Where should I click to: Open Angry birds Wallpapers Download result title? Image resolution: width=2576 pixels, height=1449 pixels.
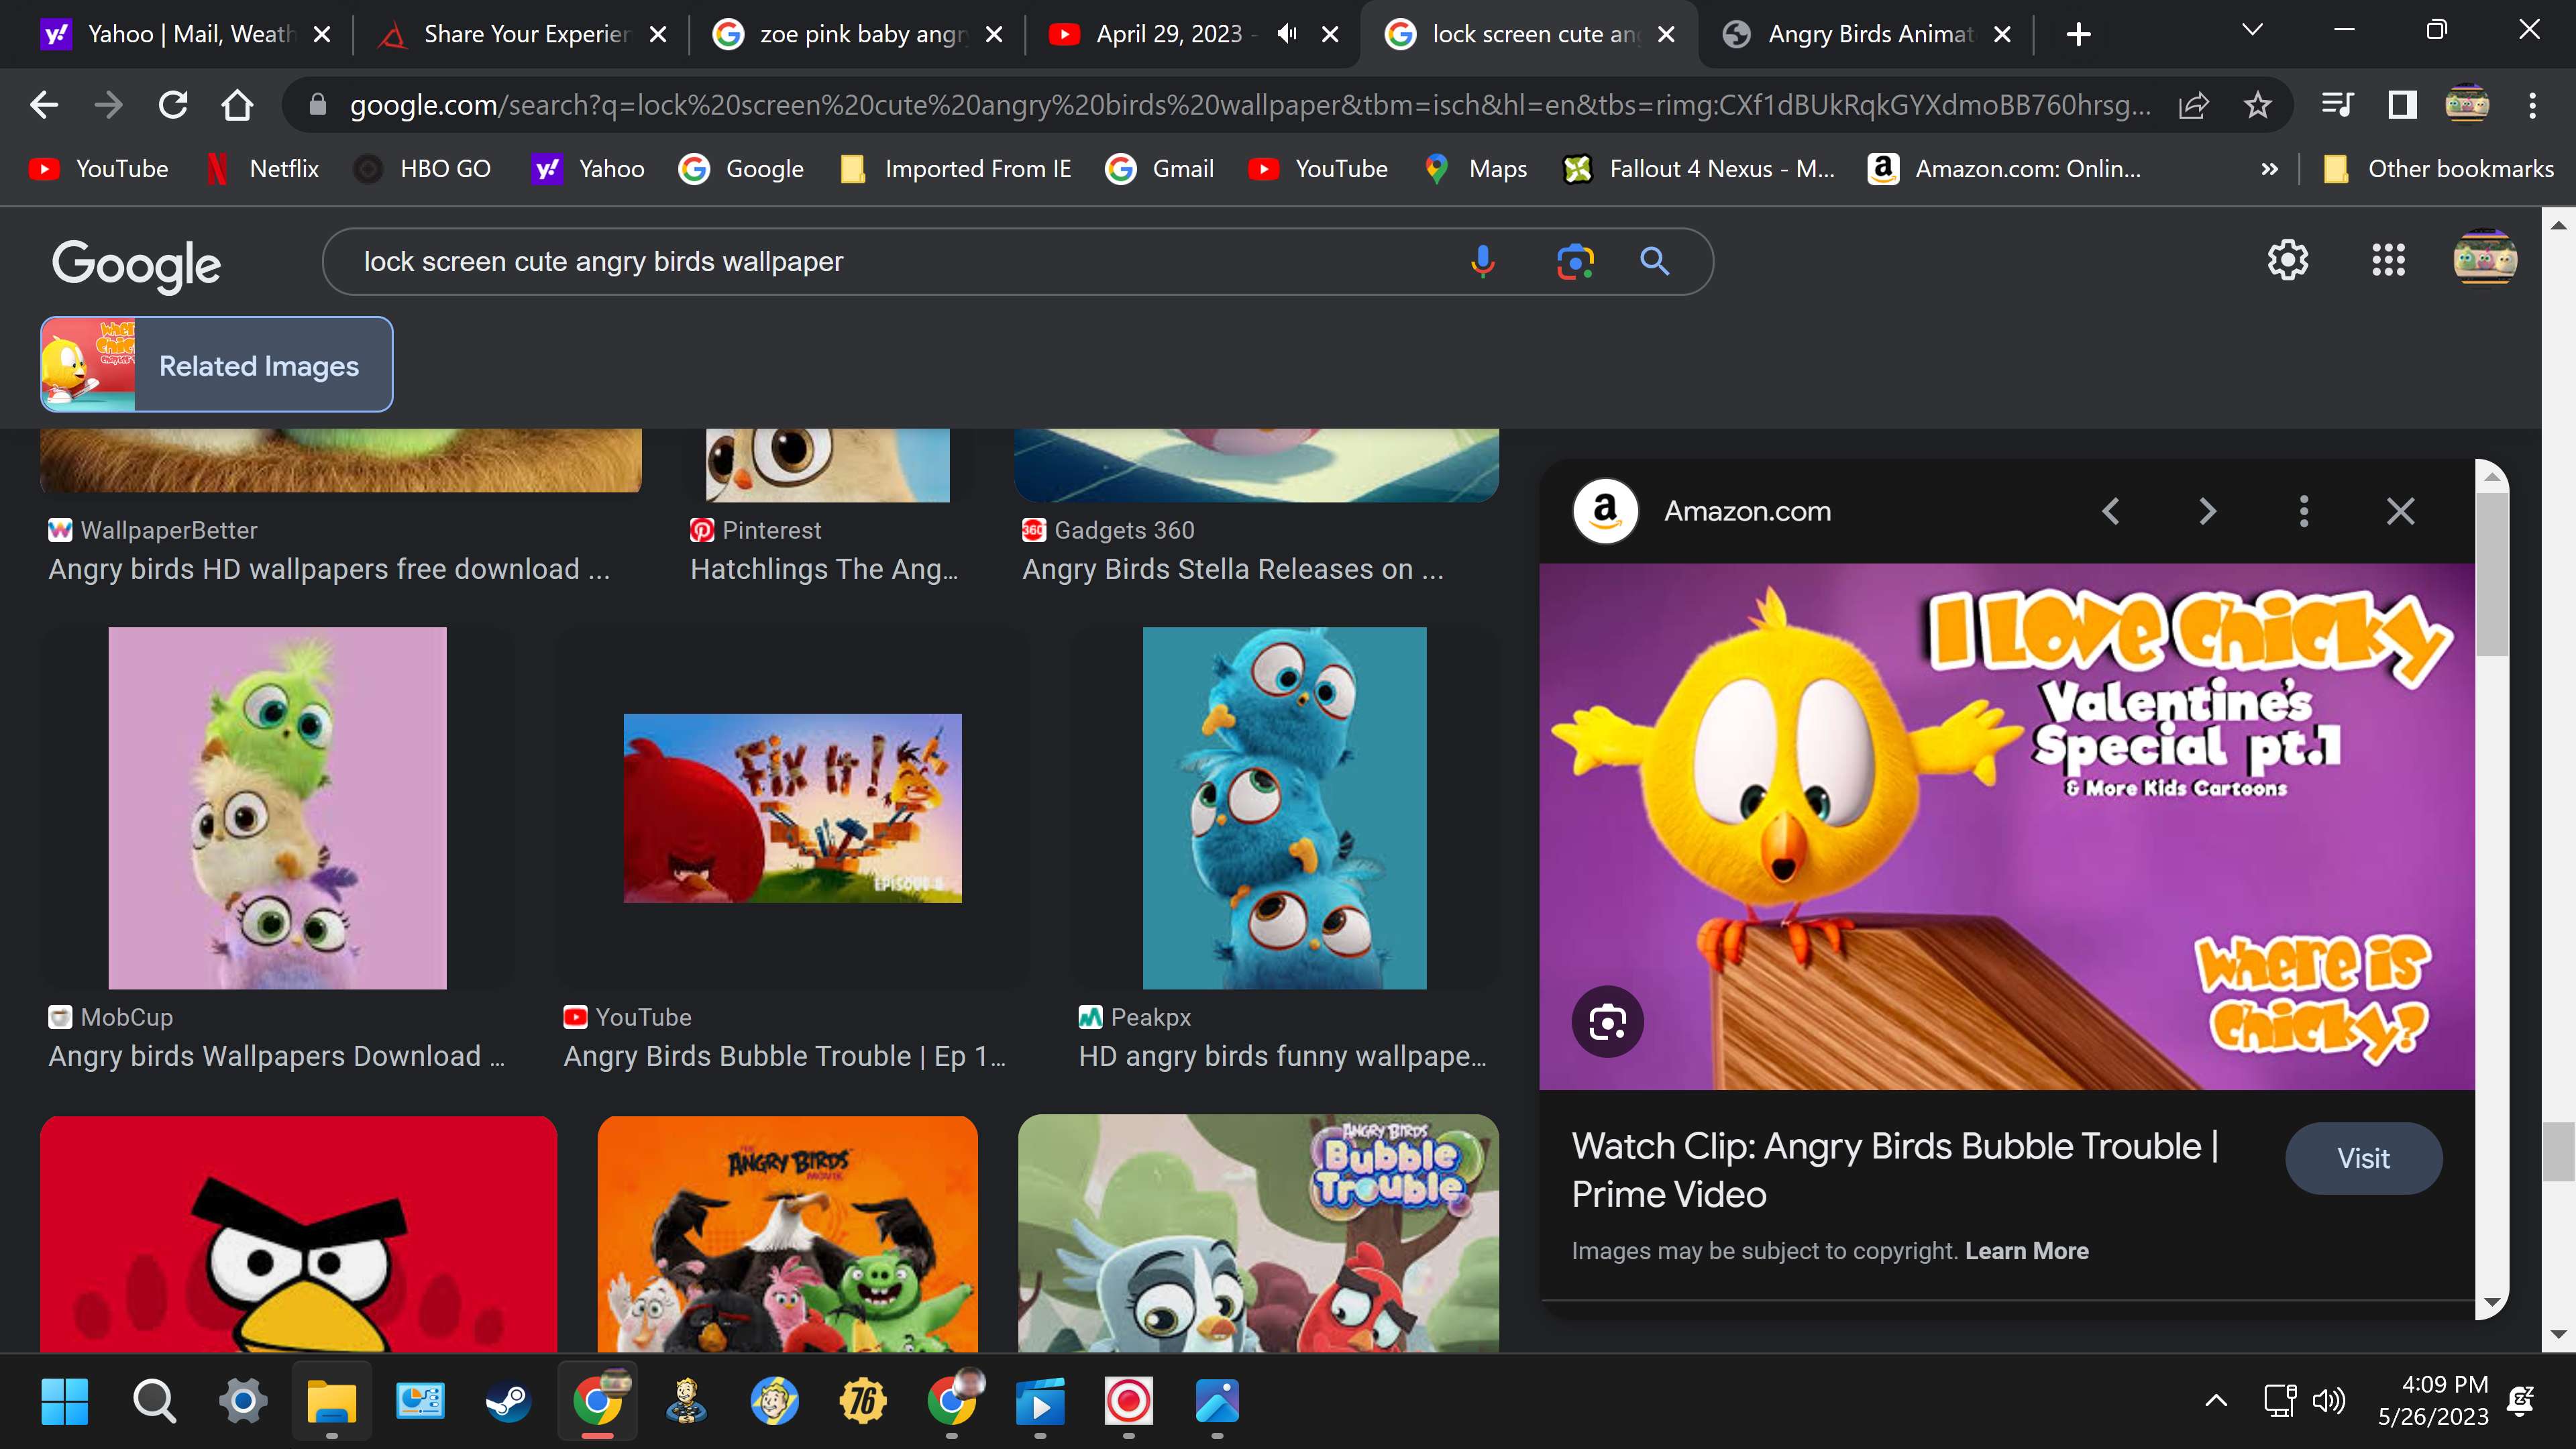coord(277,1056)
